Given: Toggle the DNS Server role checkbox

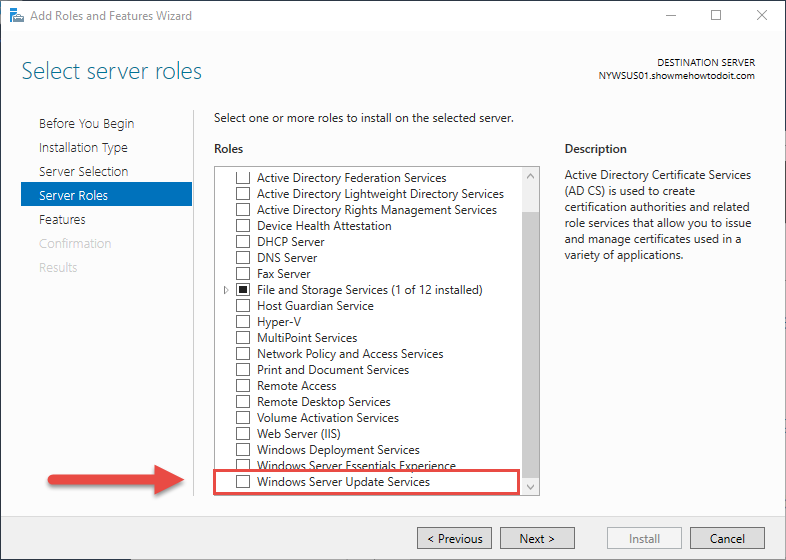Looking at the screenshot, I should click(243, 258).
